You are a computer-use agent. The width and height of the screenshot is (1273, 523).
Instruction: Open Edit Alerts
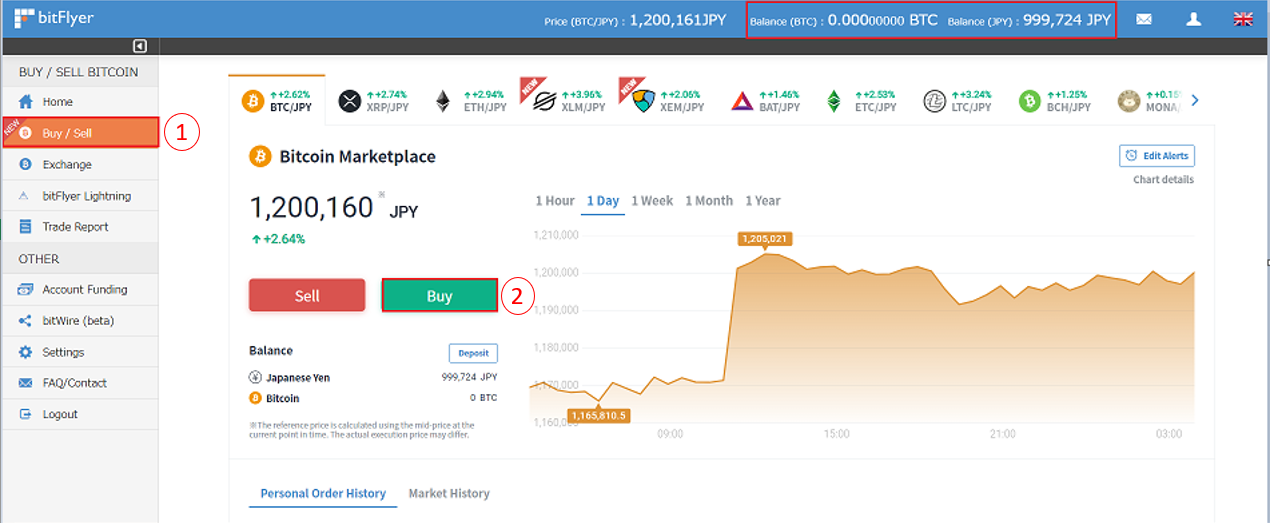pos(1157,156)
